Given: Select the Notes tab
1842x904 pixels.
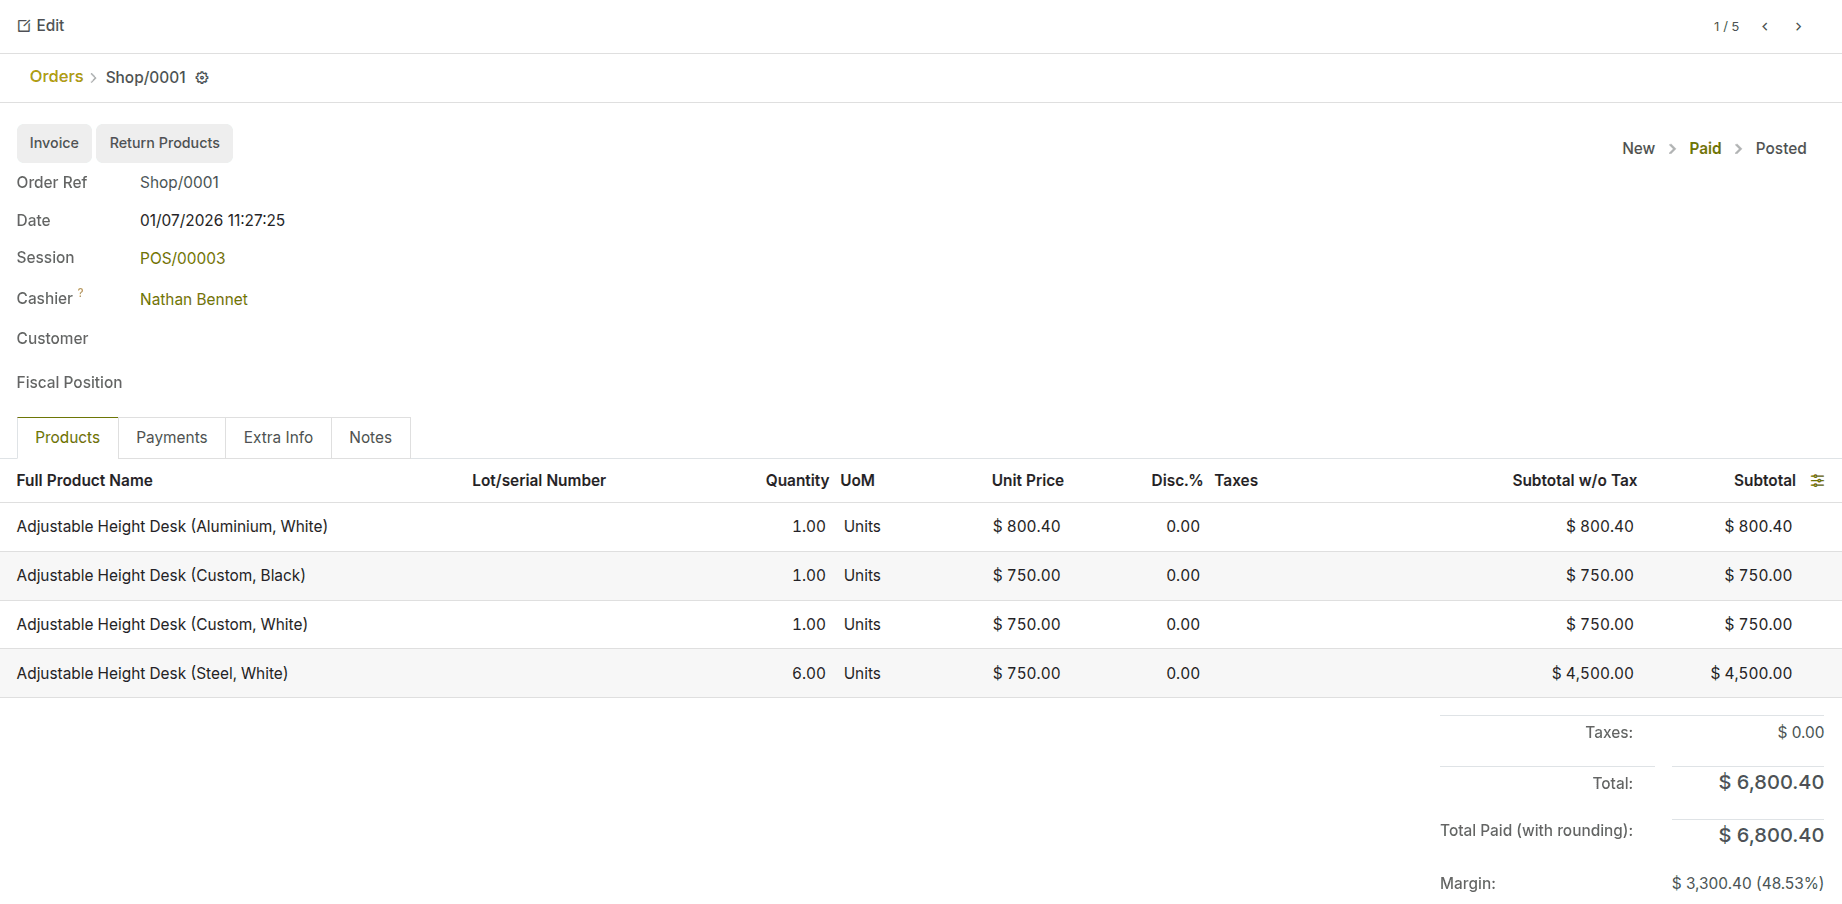Looking at the screenshot, I should [370, 437].
